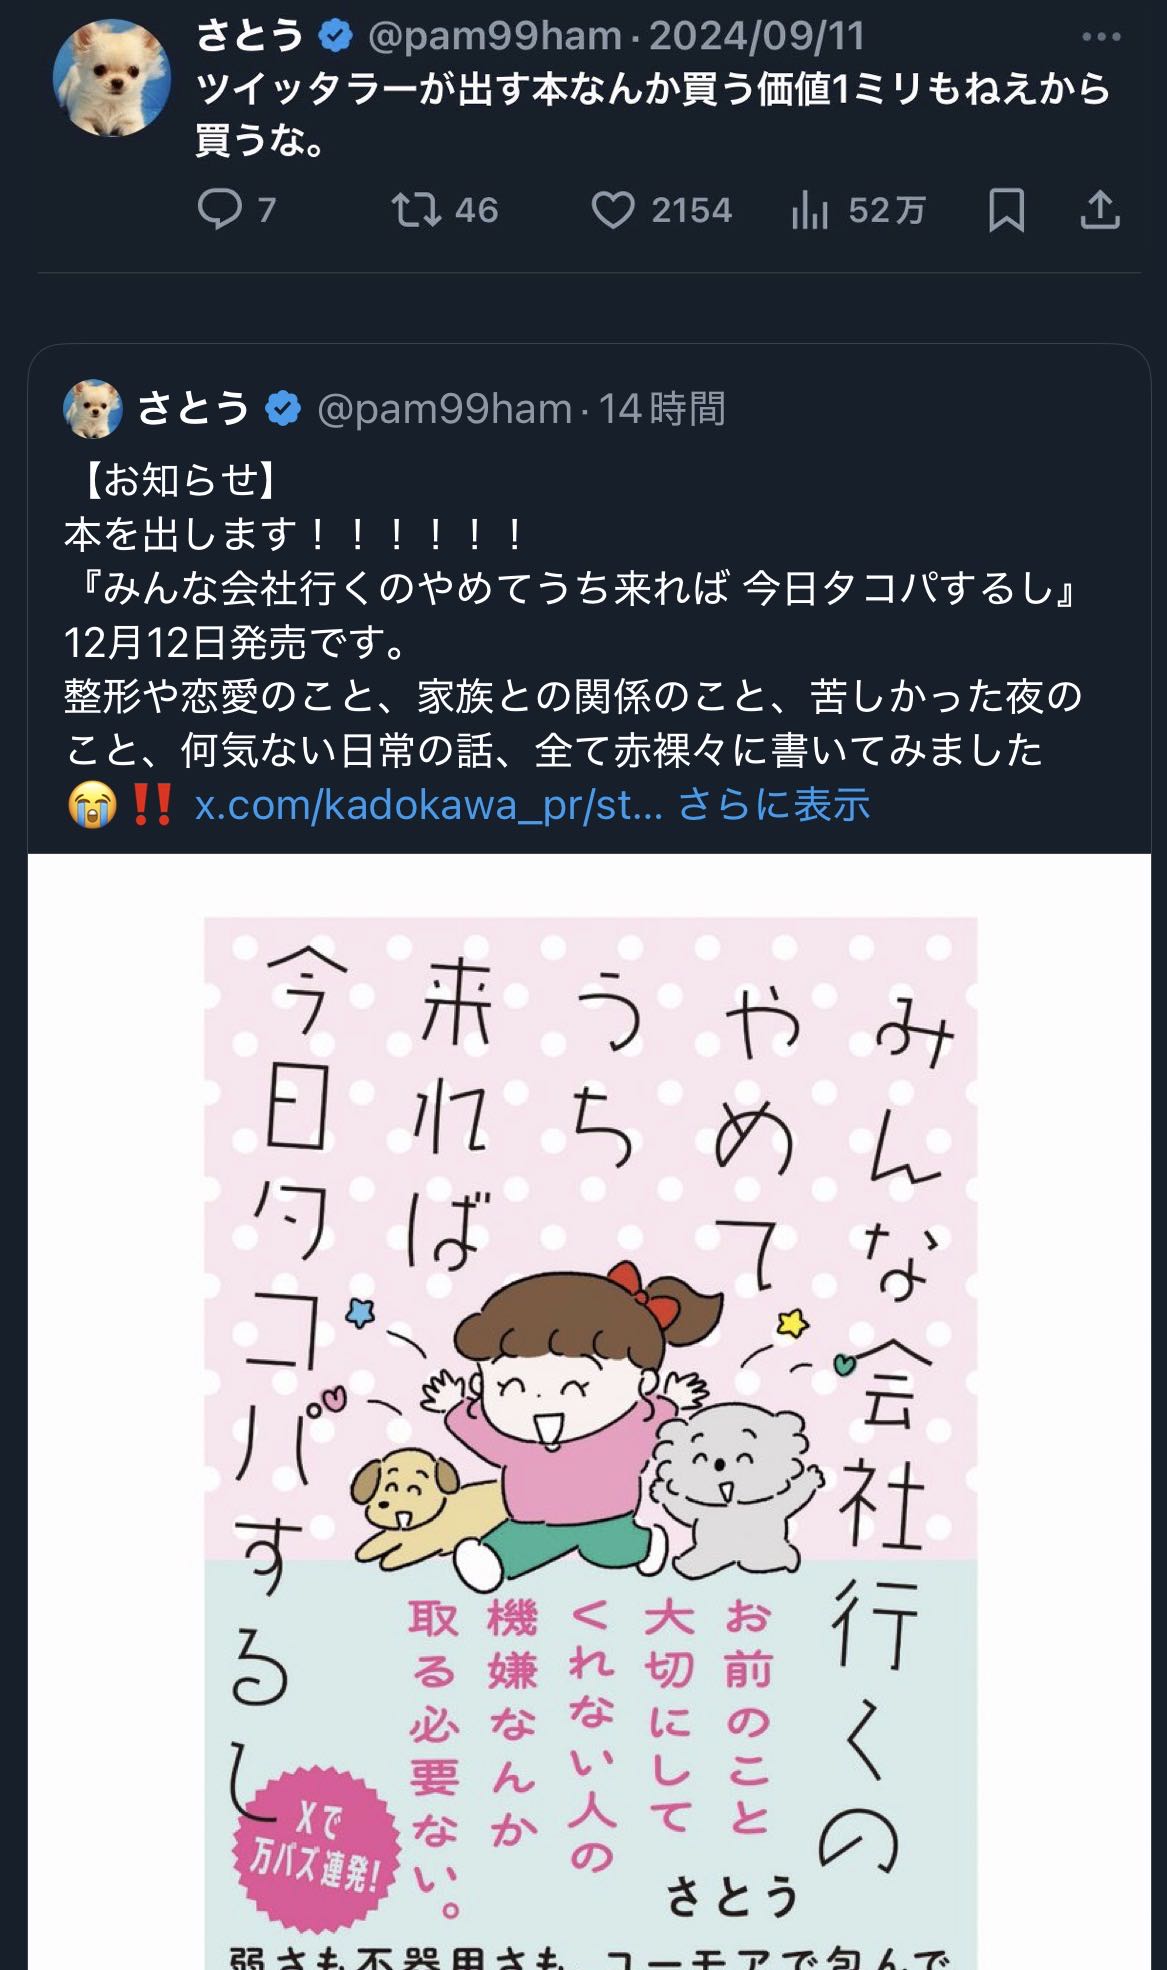Tap the share upload icon
Viewport: 1167px width, 1970px height.
[1100, 210]
